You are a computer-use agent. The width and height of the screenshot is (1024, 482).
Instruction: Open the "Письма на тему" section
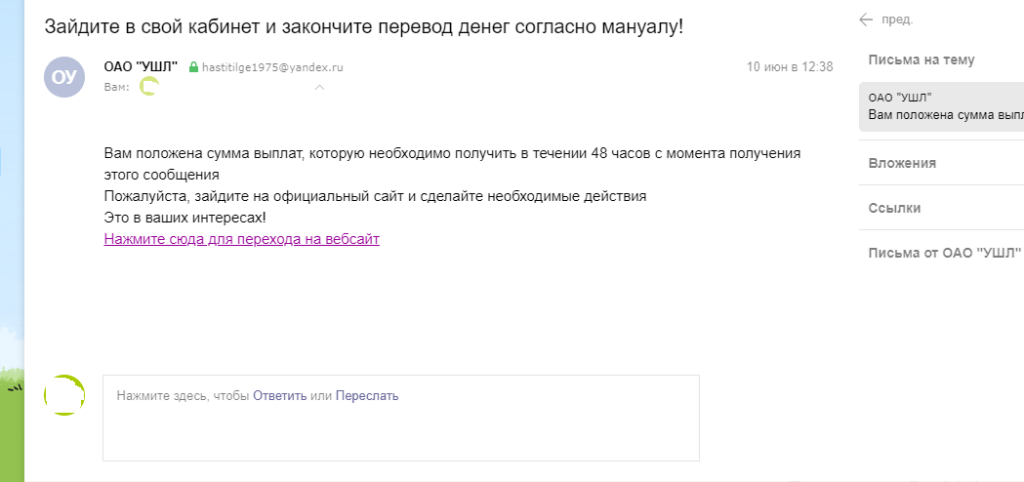[x=921, y=60]
